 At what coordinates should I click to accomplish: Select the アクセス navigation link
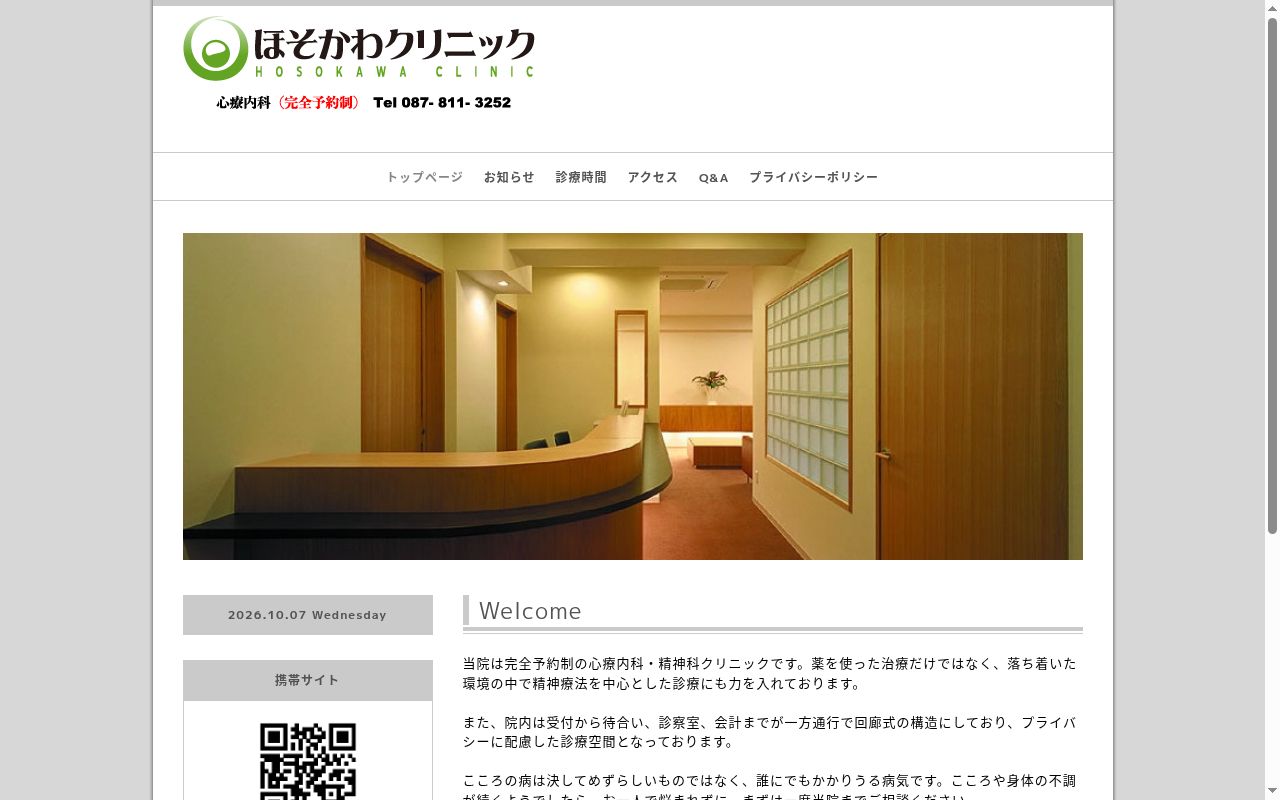pyautogui.click(x=652, y=177)
